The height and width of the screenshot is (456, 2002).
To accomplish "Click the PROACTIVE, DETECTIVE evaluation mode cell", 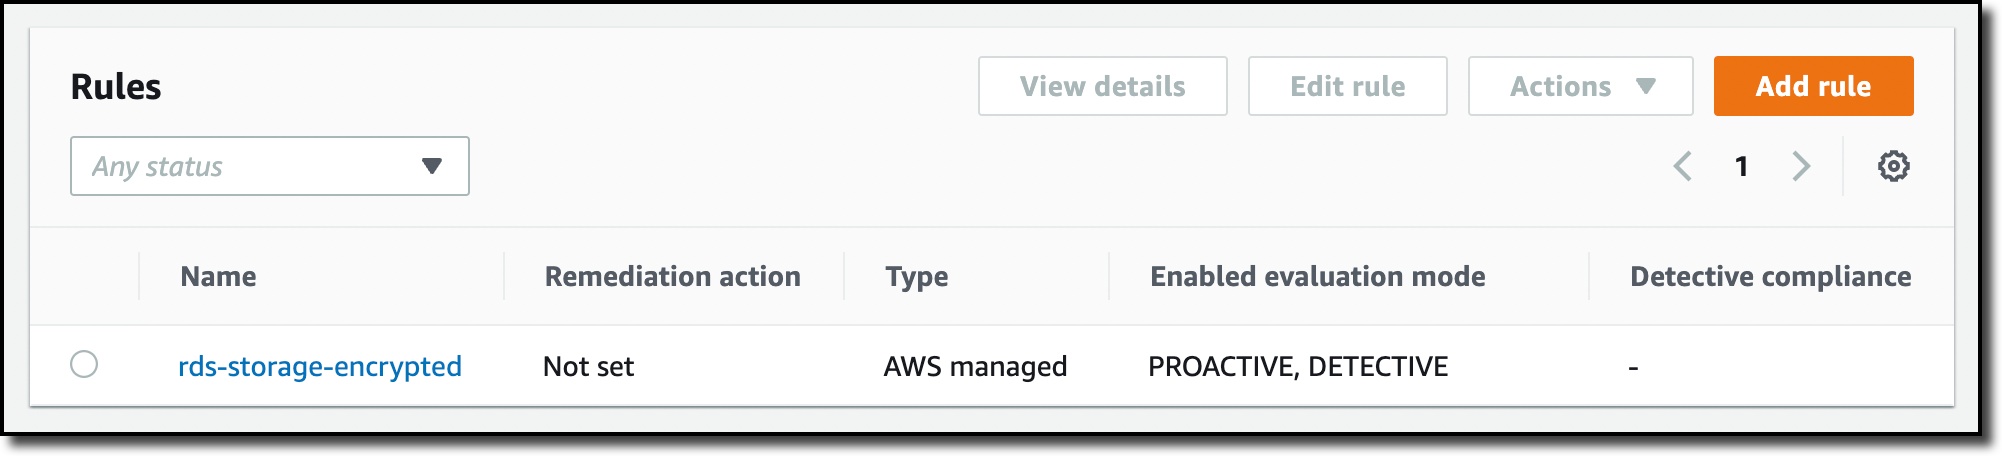I will (x=1297, y=367).
